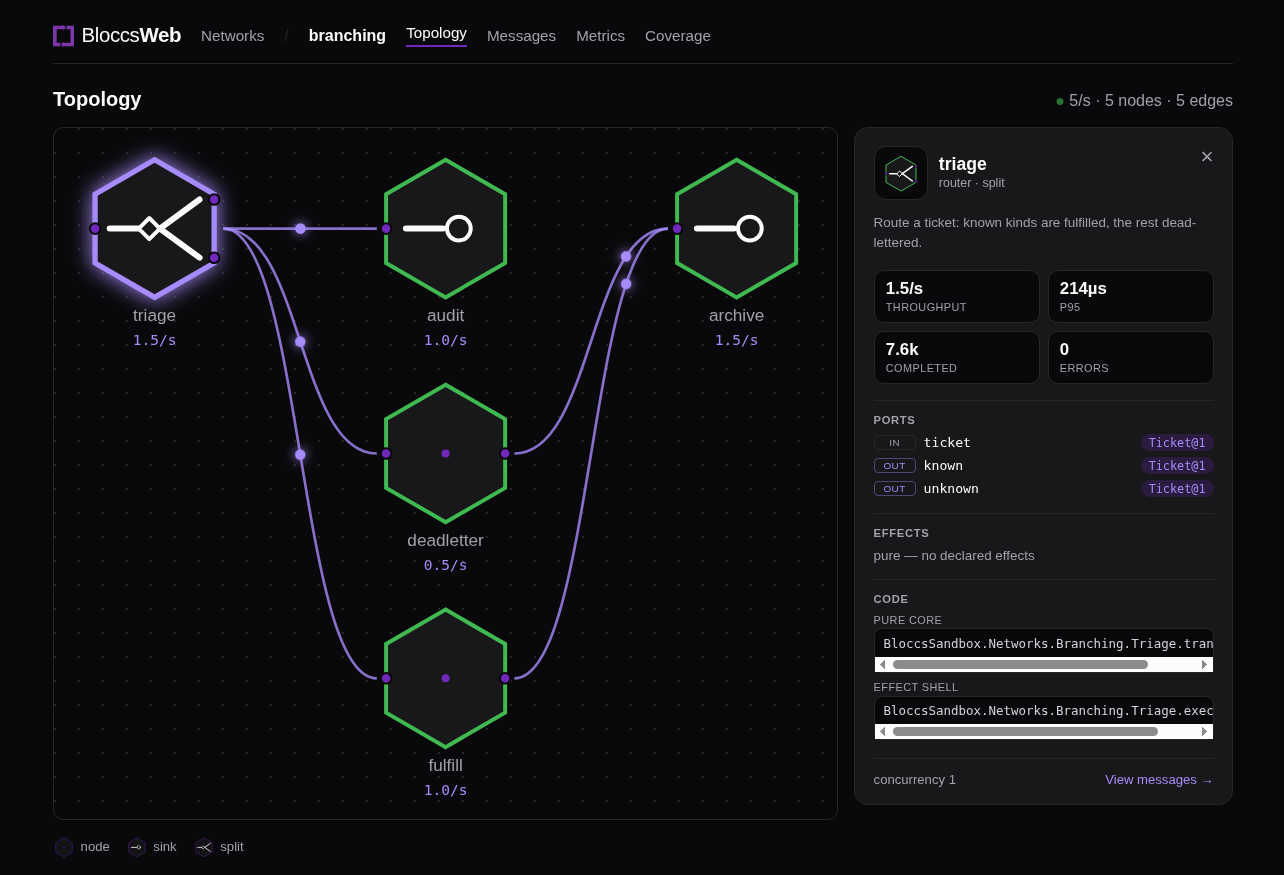The height and width of the screenshot is (875, 1284).
Task: Click the IN badge of ticket port
Action: tap(895, 443)
